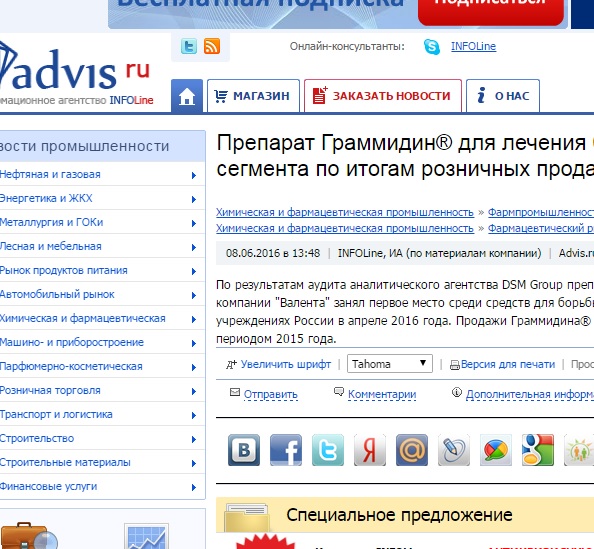This screenshot has height=549, width=594.
Task: Expand Лесная и мебельная arrow
Action: (194, 247)
